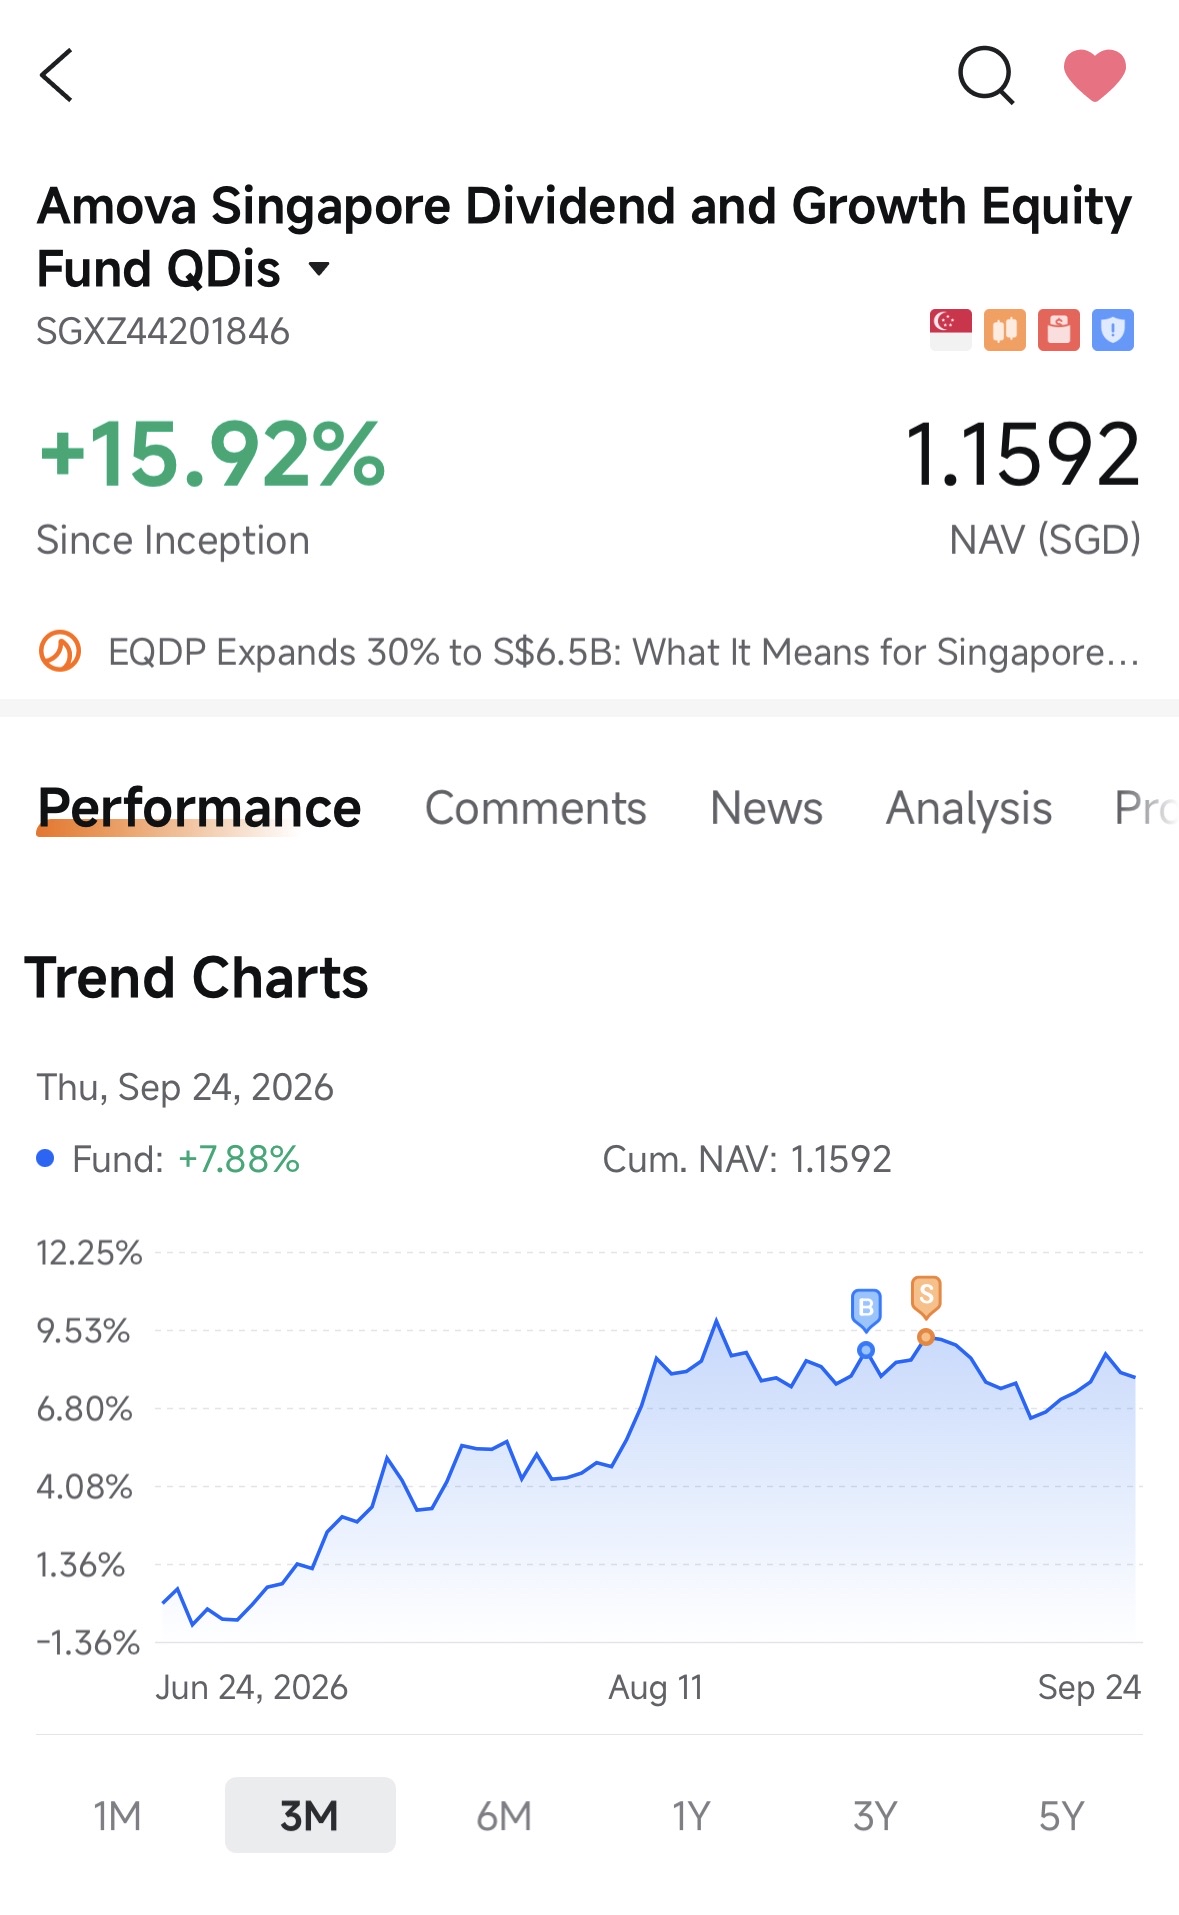Tap the Singapore flag badge
Image resolution: width=1179 pixels, height=1915 pixels.
coord(950,330)
